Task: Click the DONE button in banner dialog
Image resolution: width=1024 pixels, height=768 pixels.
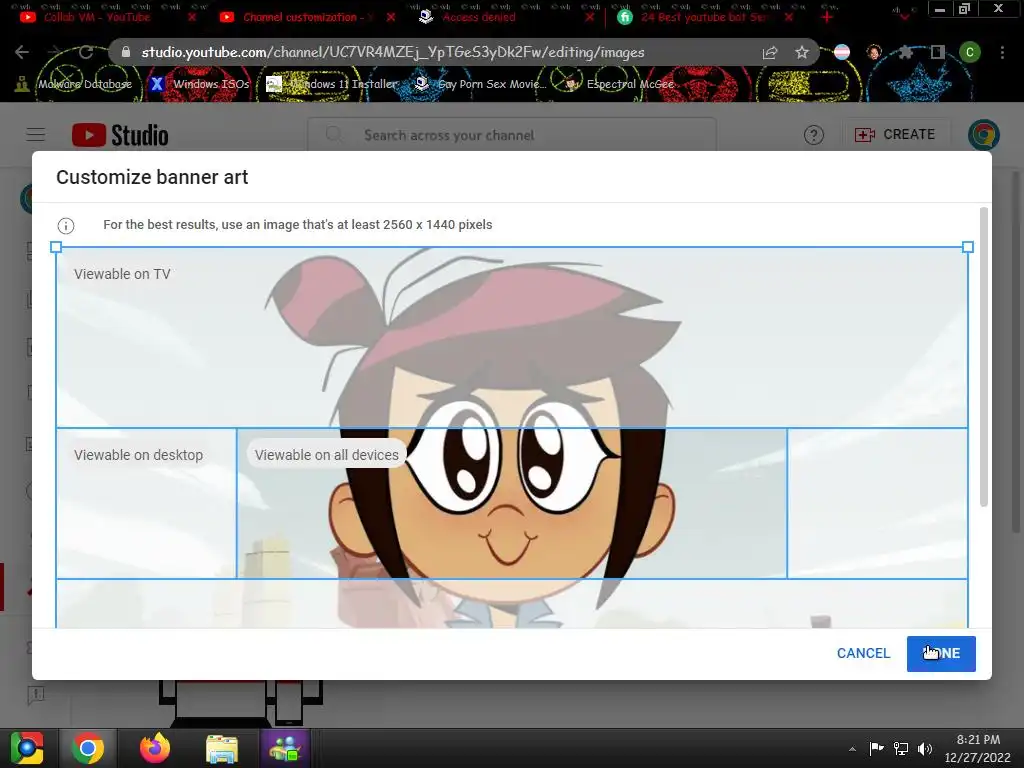Action: [941, 653]
